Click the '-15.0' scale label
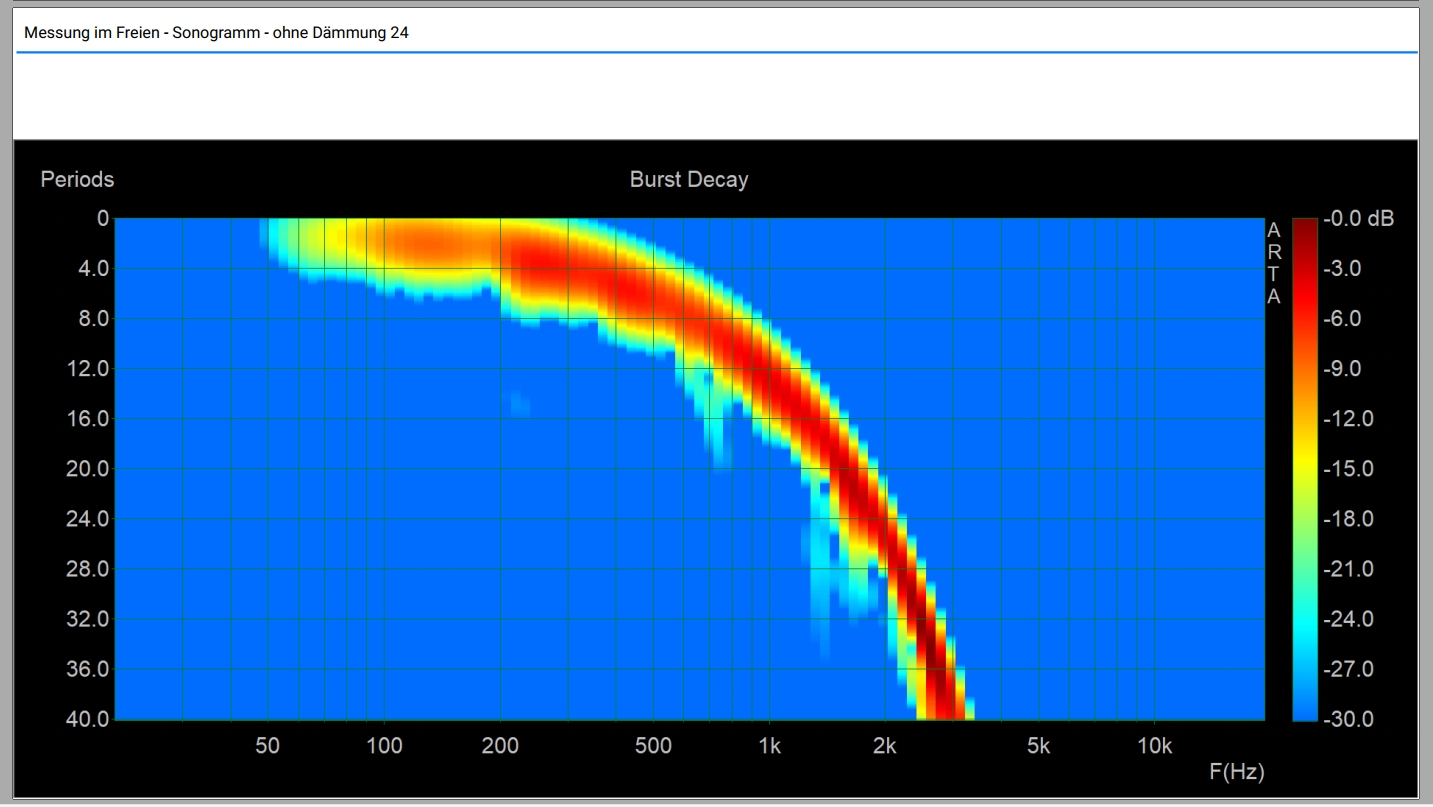This screenshot has height=807, width=1433. coord(1348,469)
